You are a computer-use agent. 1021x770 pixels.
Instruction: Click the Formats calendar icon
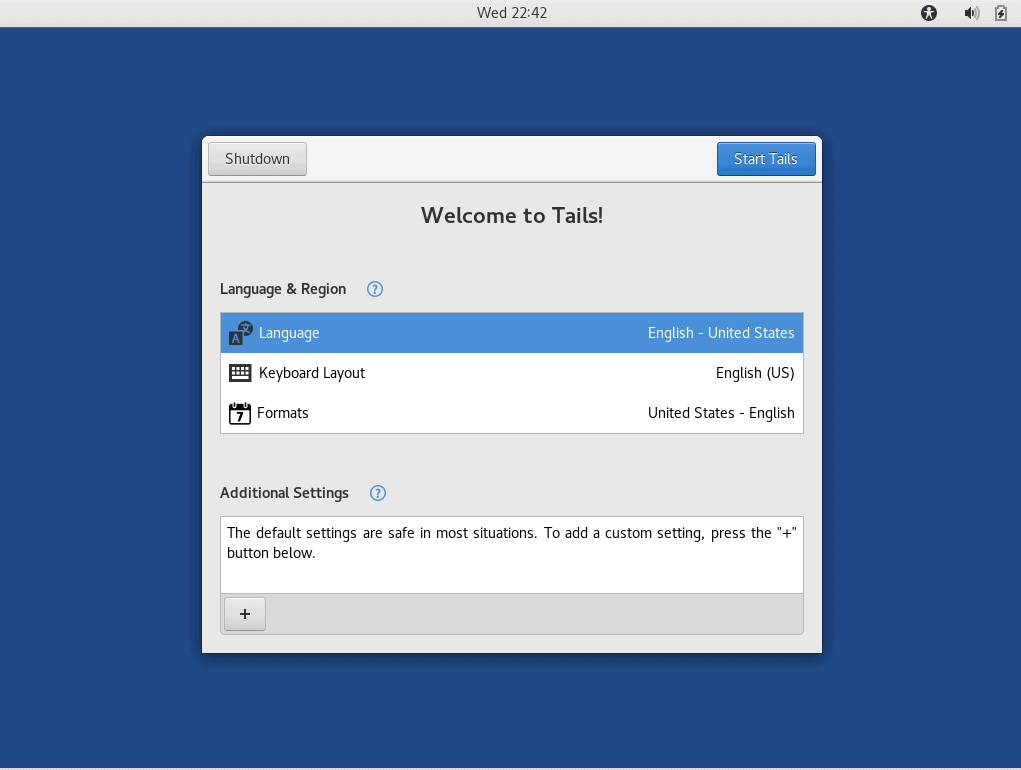tap(240, 413)
